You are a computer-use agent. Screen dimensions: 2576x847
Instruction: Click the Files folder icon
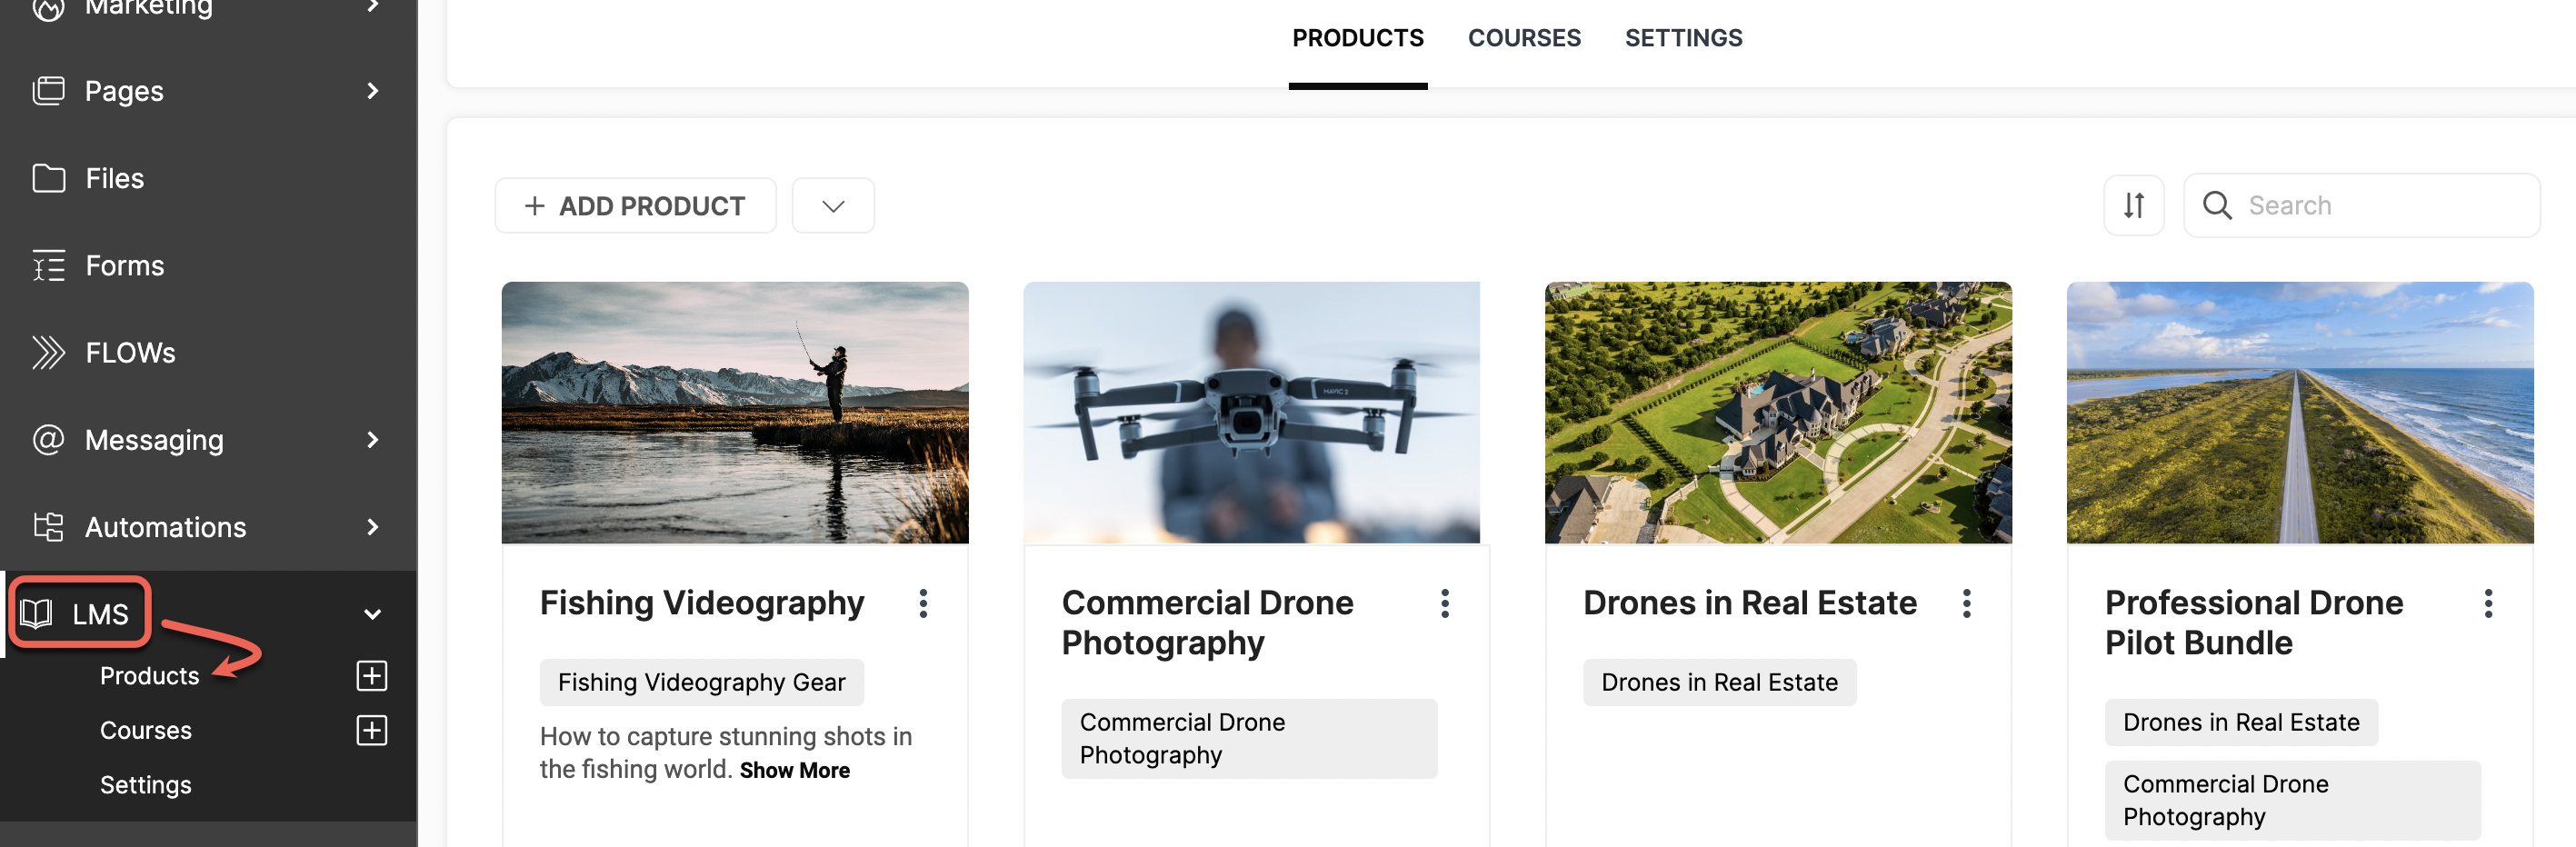(48, 178)
